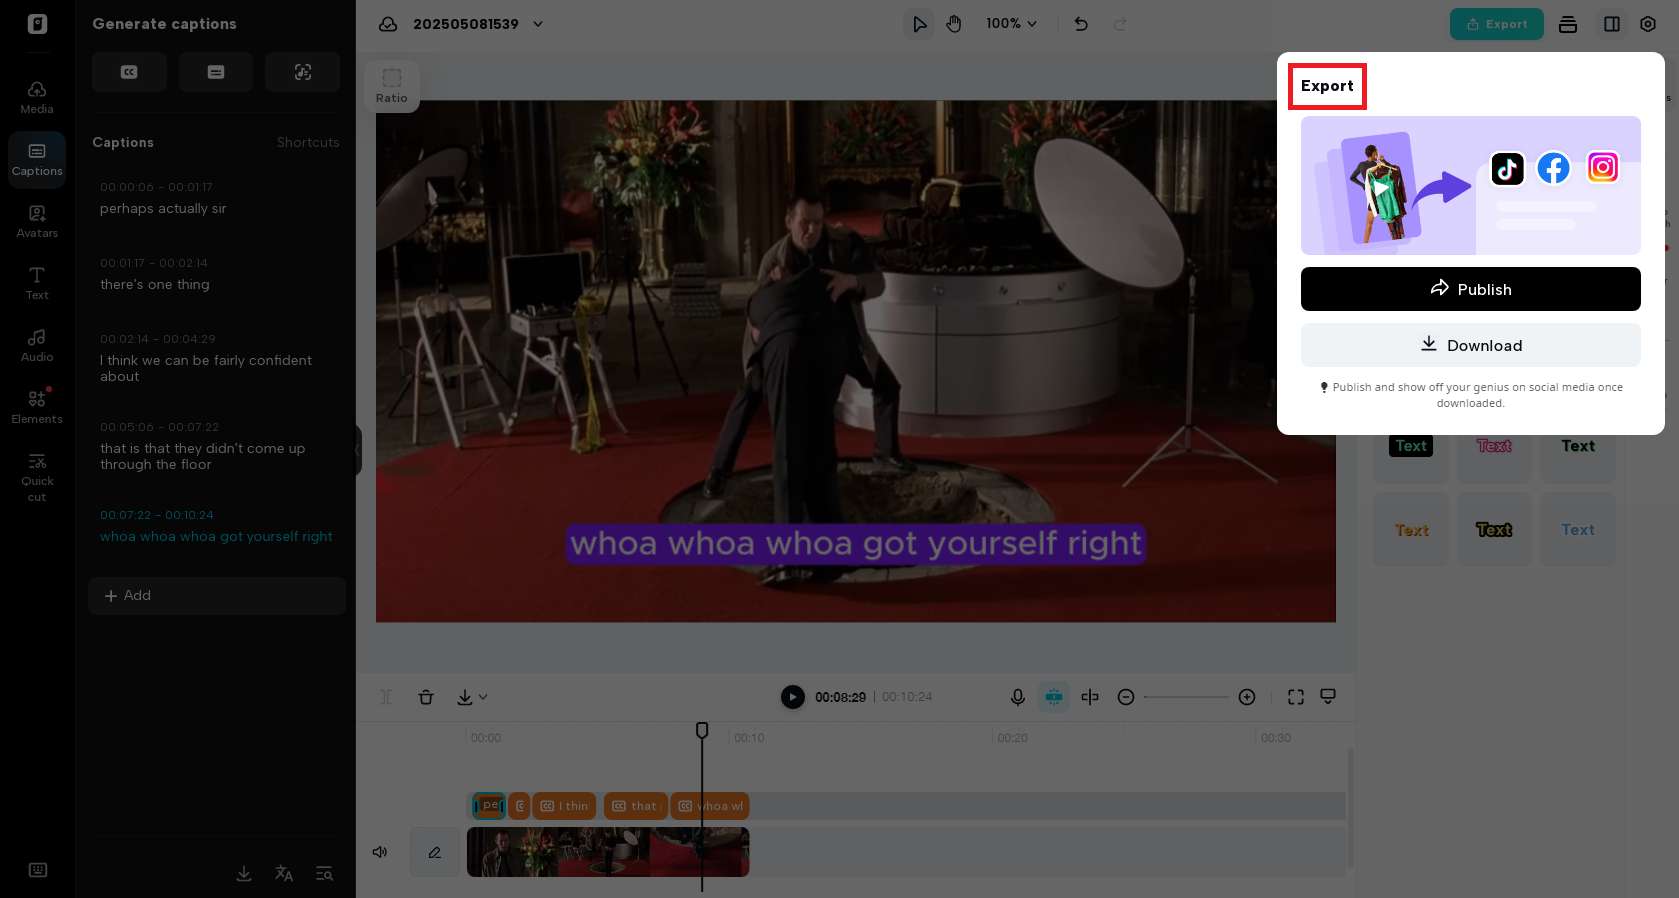
Task: Switch to the Captions sidebar tab
Action: tap(37, 160)
